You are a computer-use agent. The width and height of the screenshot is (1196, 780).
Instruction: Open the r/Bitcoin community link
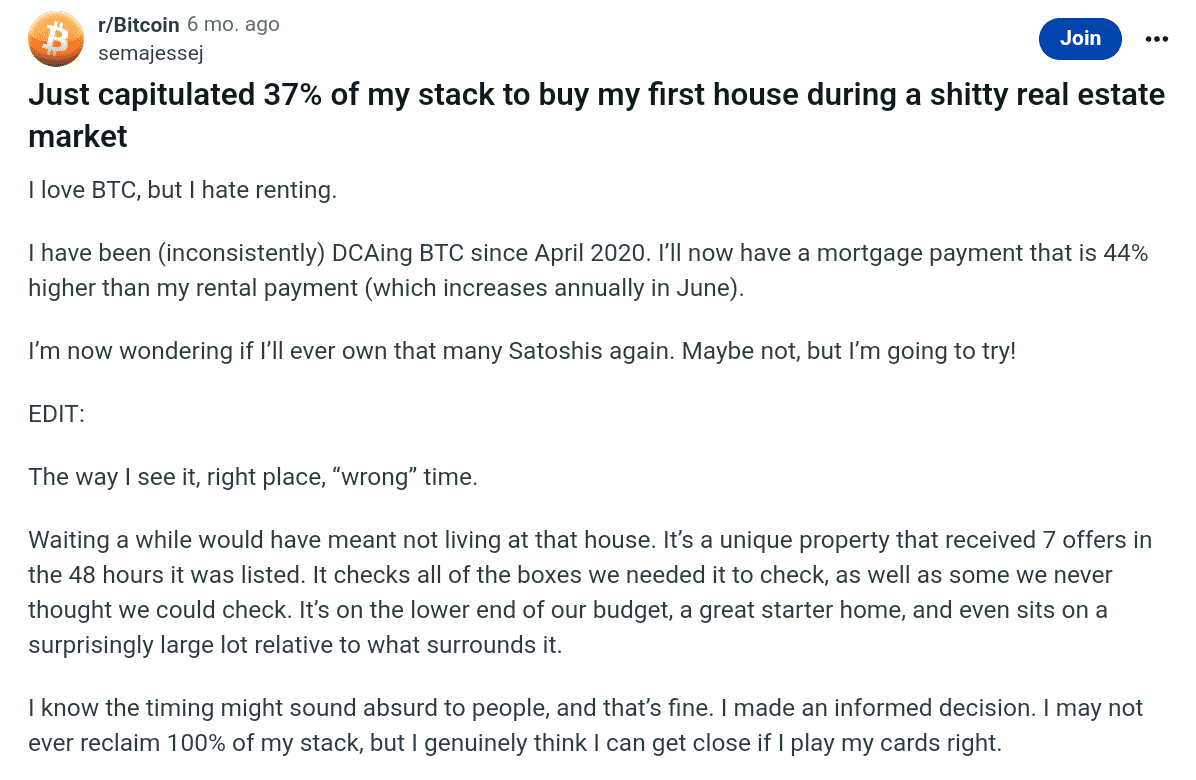140,24
